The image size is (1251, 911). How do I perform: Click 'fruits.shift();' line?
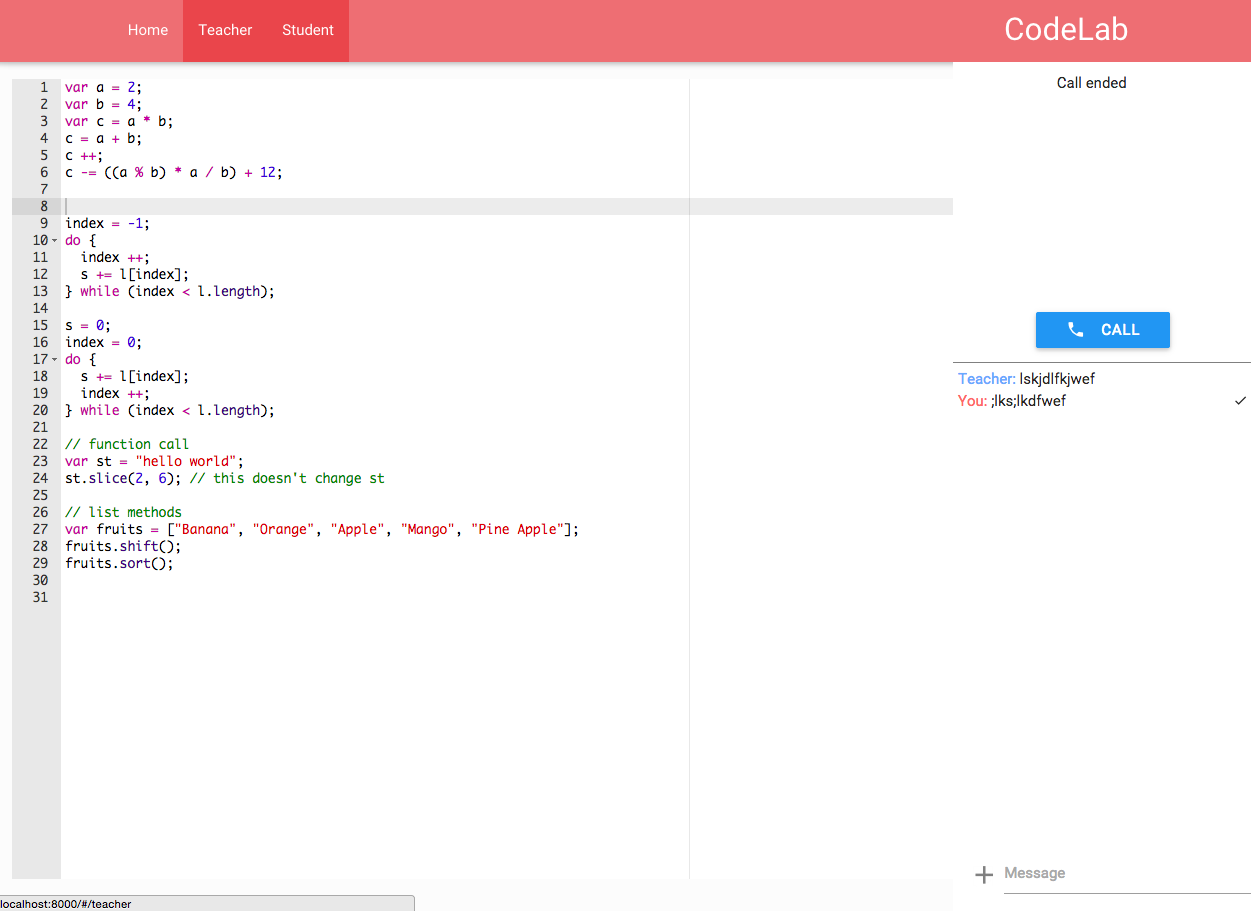click(x=123, y=547)
